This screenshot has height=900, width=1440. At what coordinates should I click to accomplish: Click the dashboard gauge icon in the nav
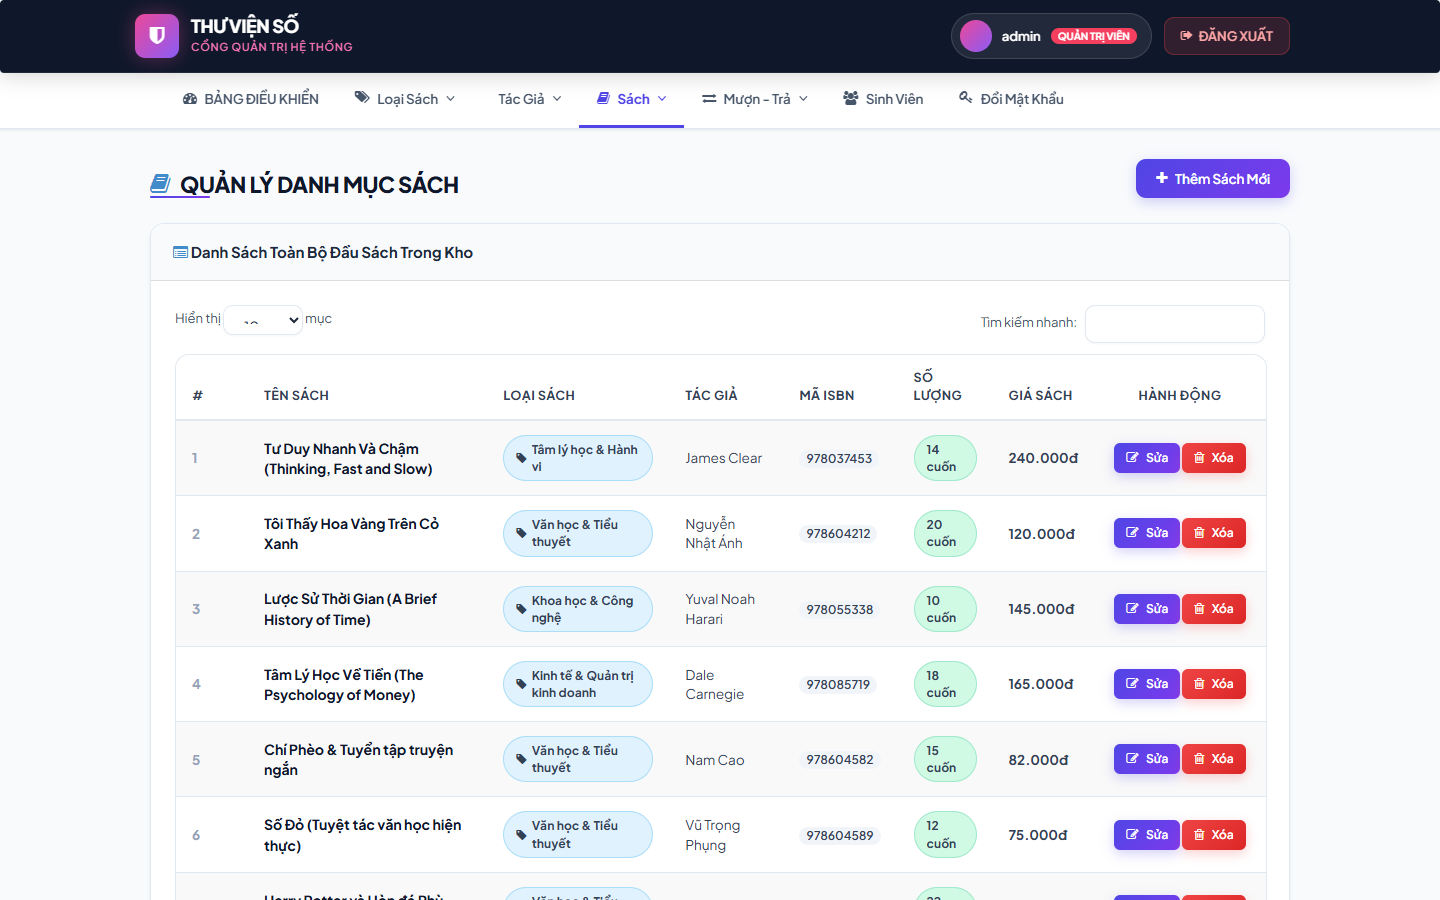tap(190, 99)
